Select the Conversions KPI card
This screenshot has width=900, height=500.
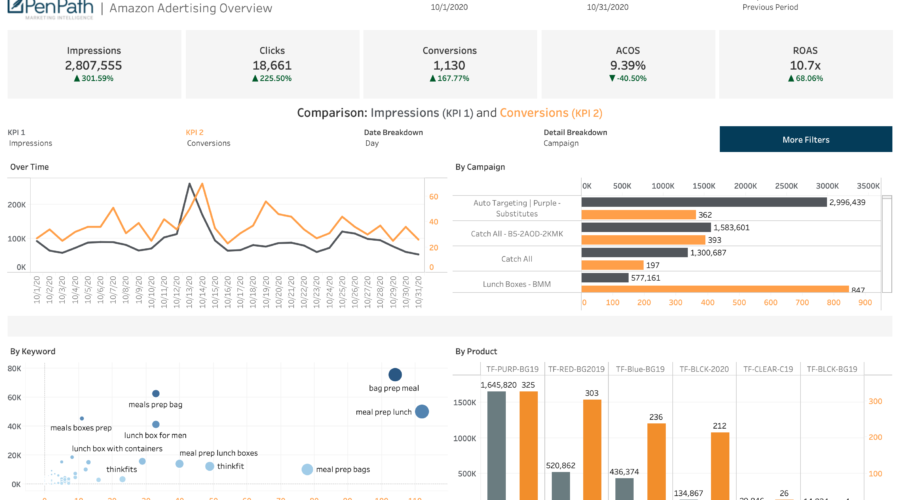[449, 64]
